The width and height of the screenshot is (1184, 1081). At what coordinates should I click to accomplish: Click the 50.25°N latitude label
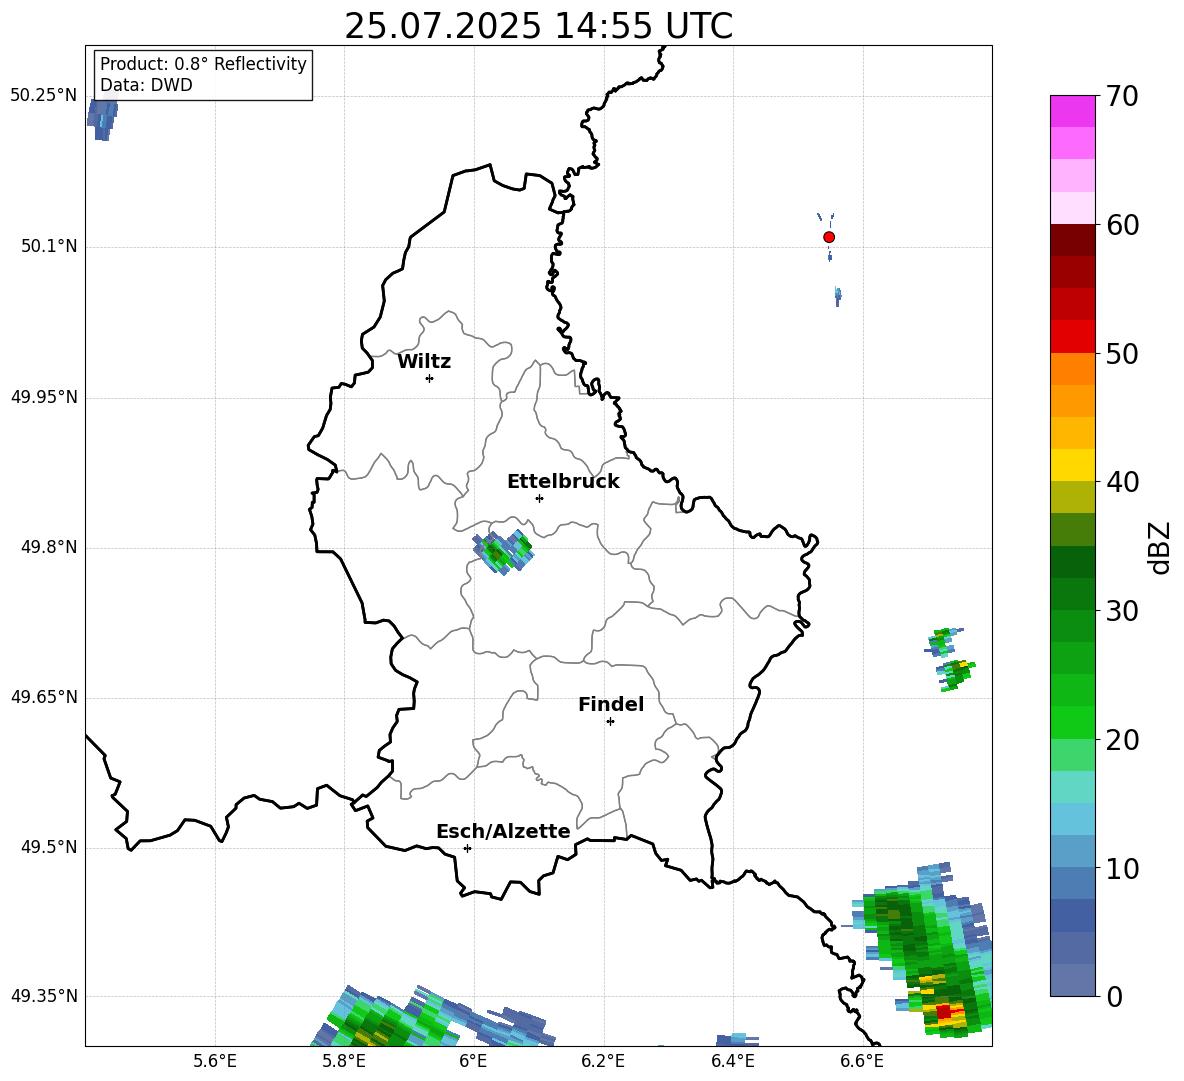tap(44, 95)
